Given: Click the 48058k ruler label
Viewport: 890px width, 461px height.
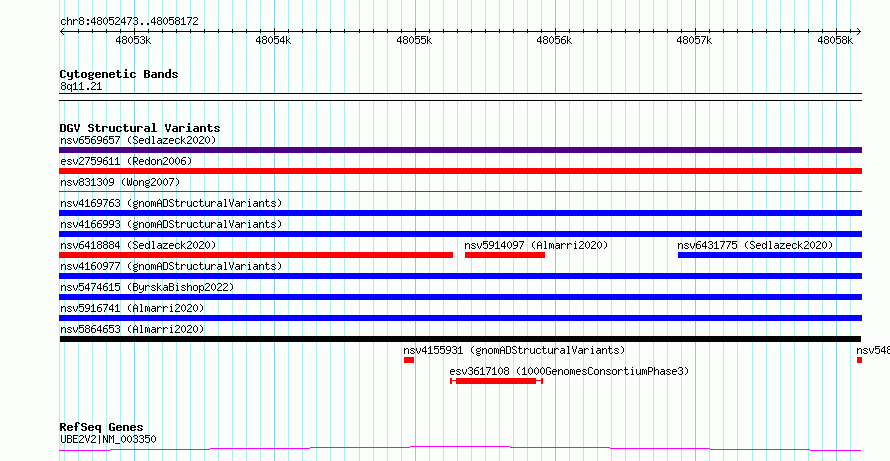Looking at the screenshot, I should [836, 40].
